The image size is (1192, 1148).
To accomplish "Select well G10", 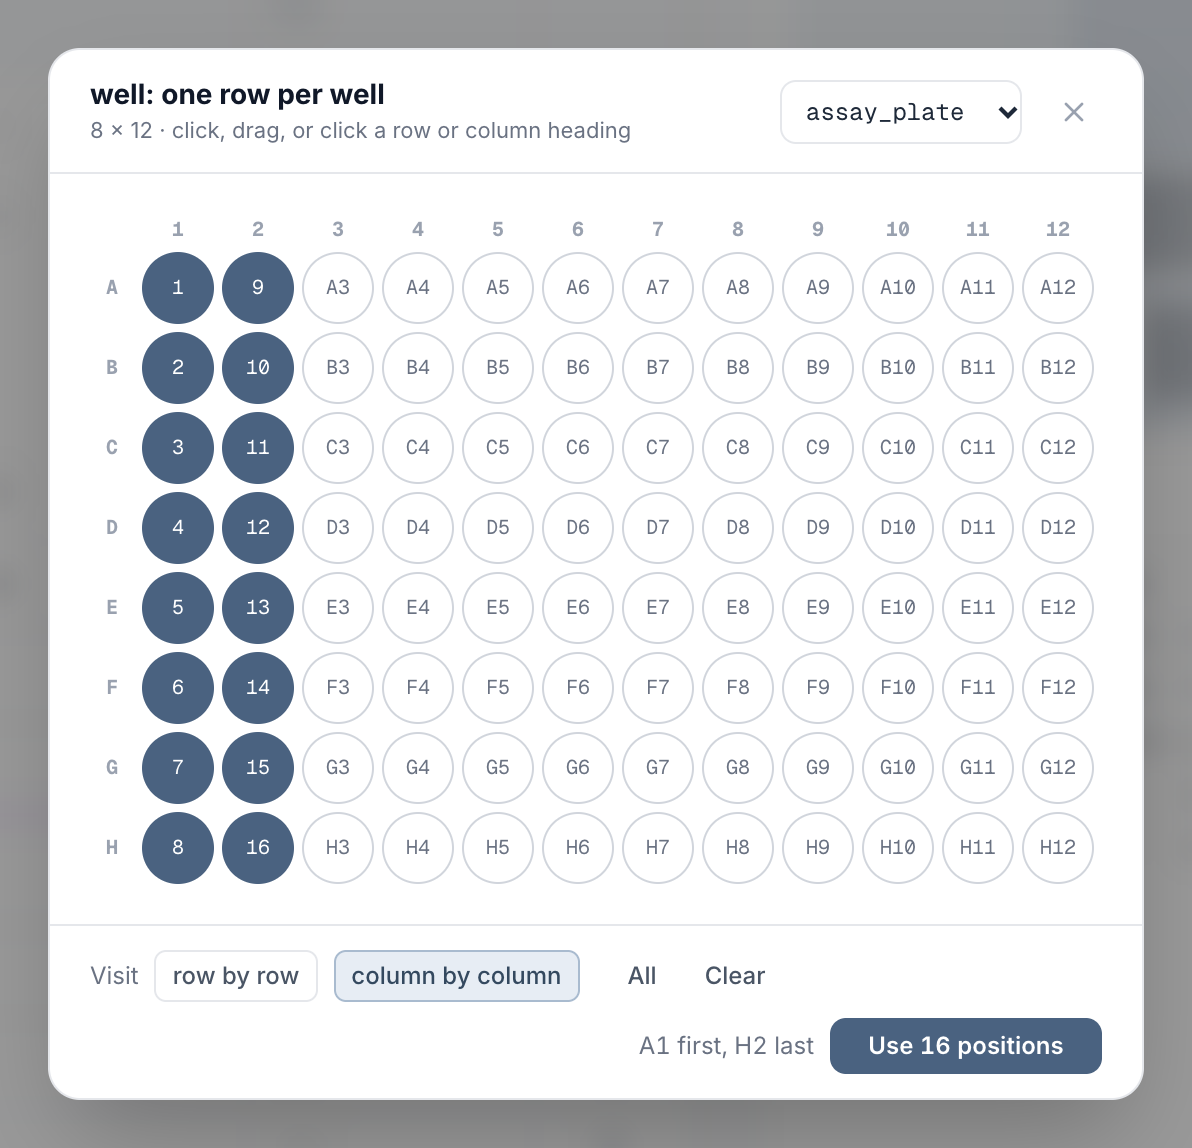I will pos(898,768).
